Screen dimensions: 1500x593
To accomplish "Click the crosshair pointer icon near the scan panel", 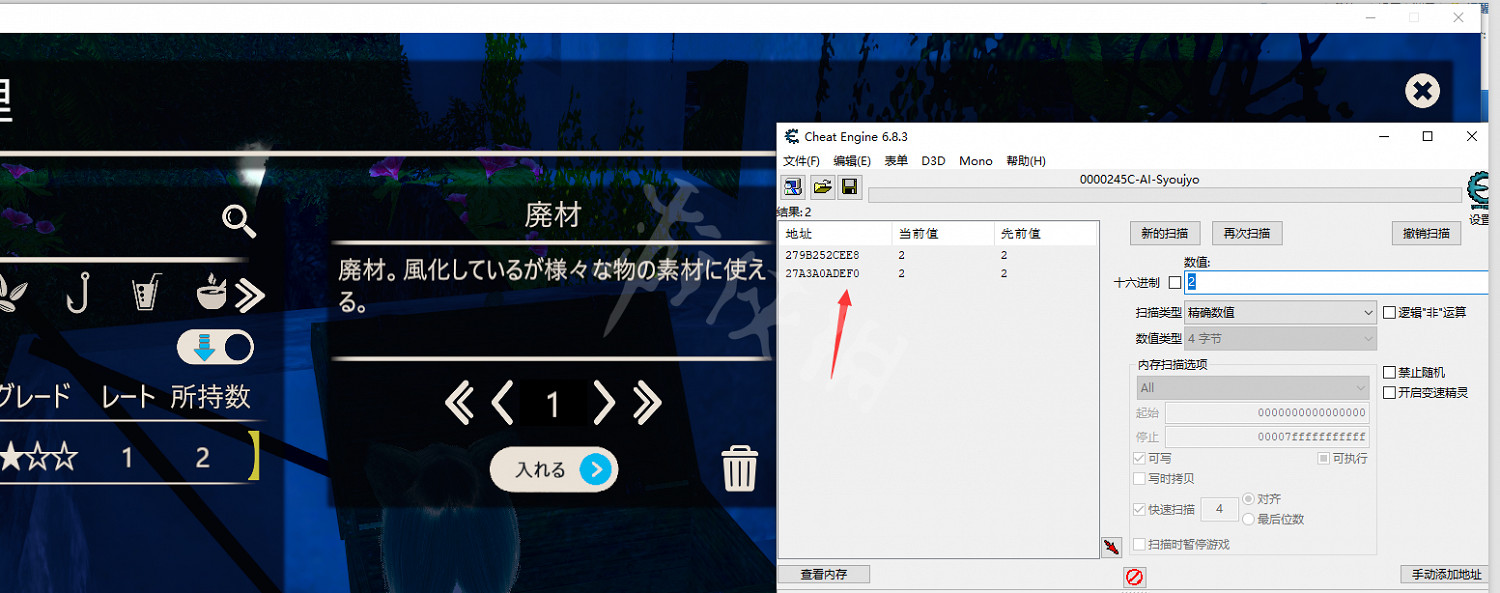I will coord(1112,547).
